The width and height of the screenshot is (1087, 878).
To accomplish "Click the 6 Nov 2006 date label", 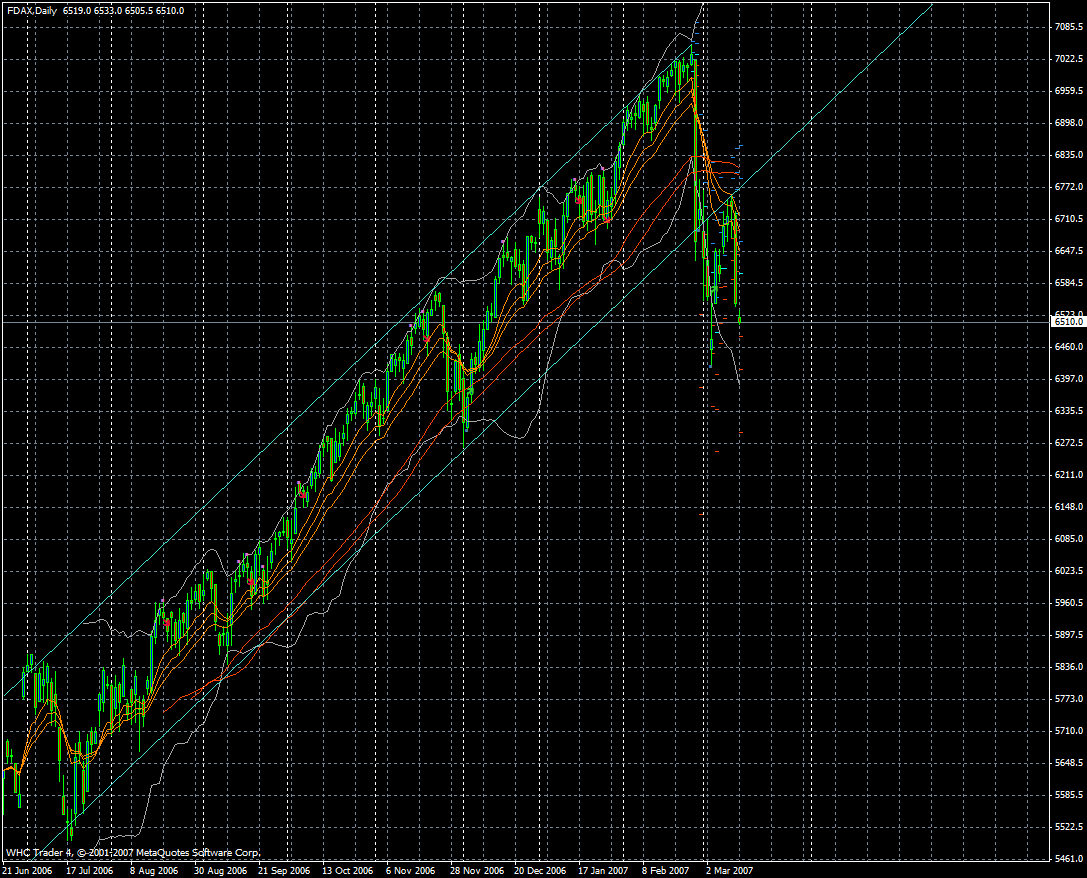I will tap(410, 871).
